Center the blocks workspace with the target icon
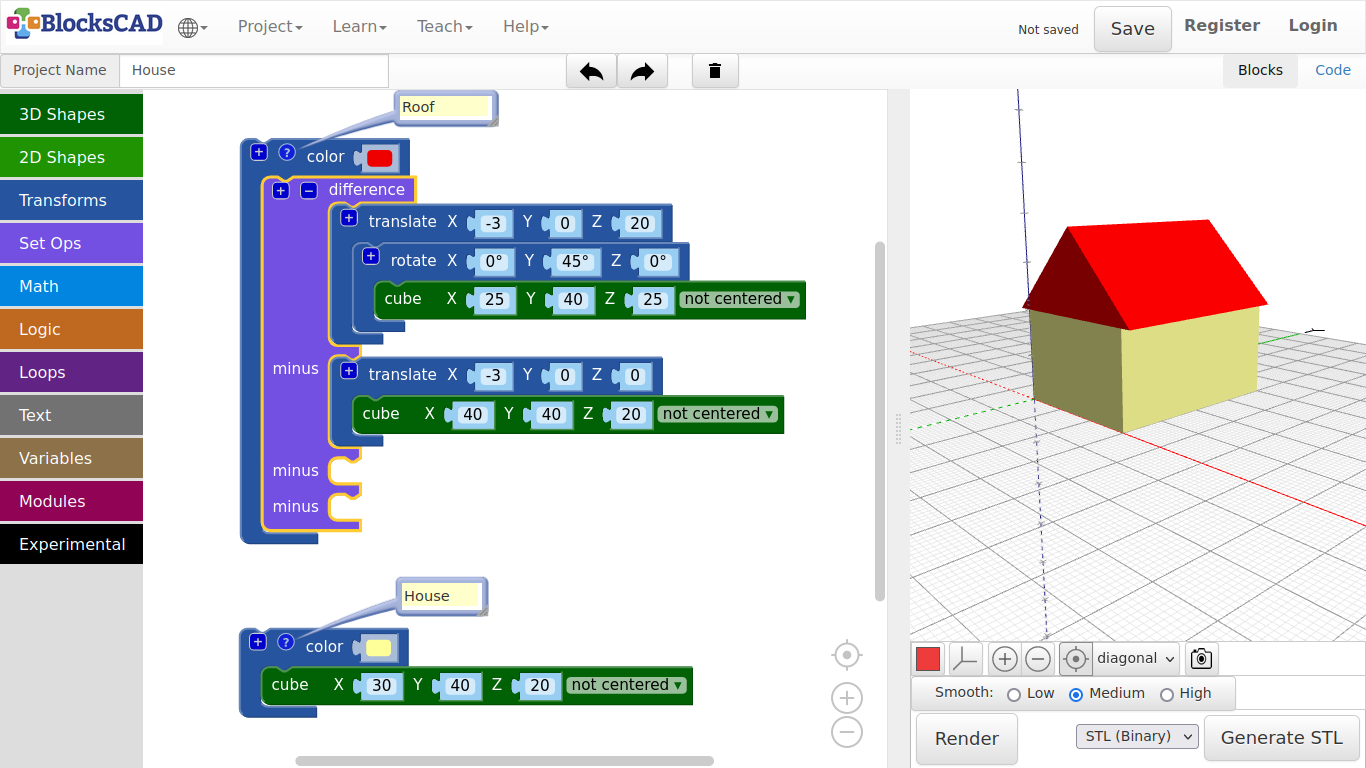The height and width of the screenshot is (768, 1366). [x=847, y=655]
